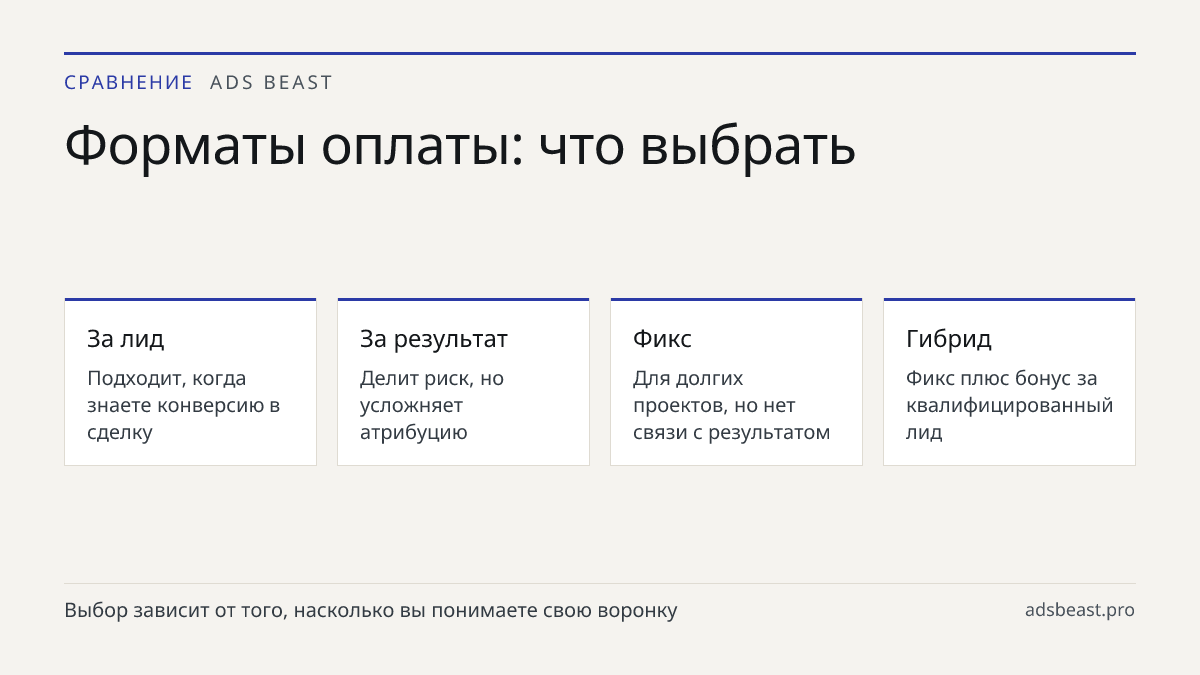Click the headline "Форматы оплаты: что выбрать"
Screen dimensions: 1200x675
pos(460,146)
